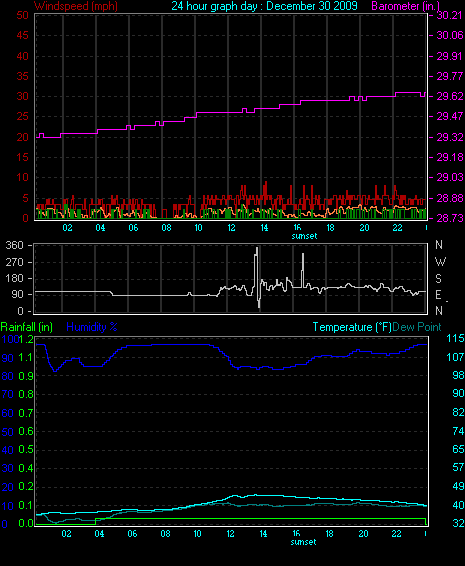Click the 0.5 rainfall scale value

[26, 449]
